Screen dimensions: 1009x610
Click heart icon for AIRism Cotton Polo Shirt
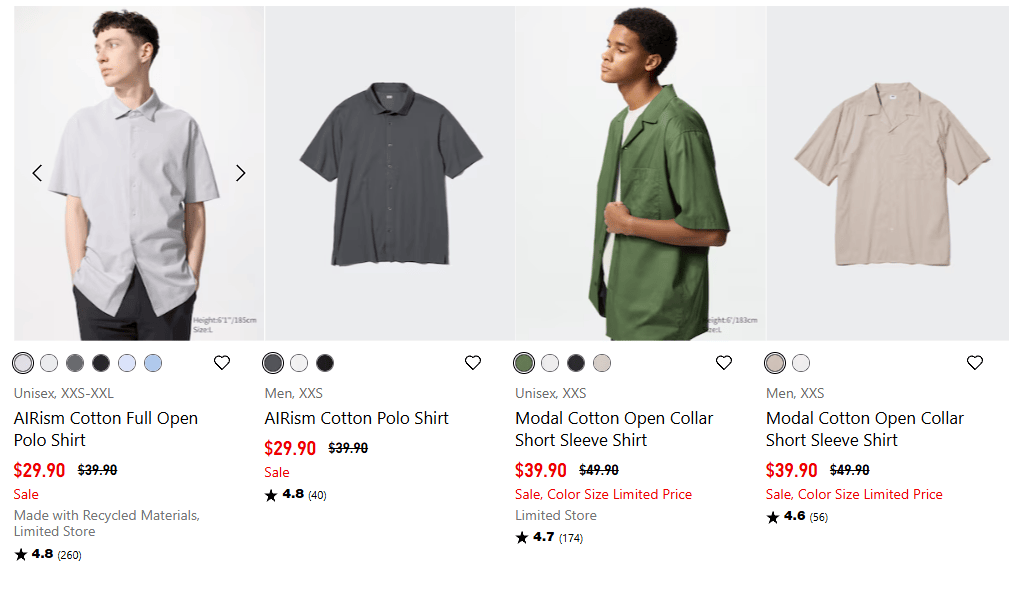tap(473, 363)
